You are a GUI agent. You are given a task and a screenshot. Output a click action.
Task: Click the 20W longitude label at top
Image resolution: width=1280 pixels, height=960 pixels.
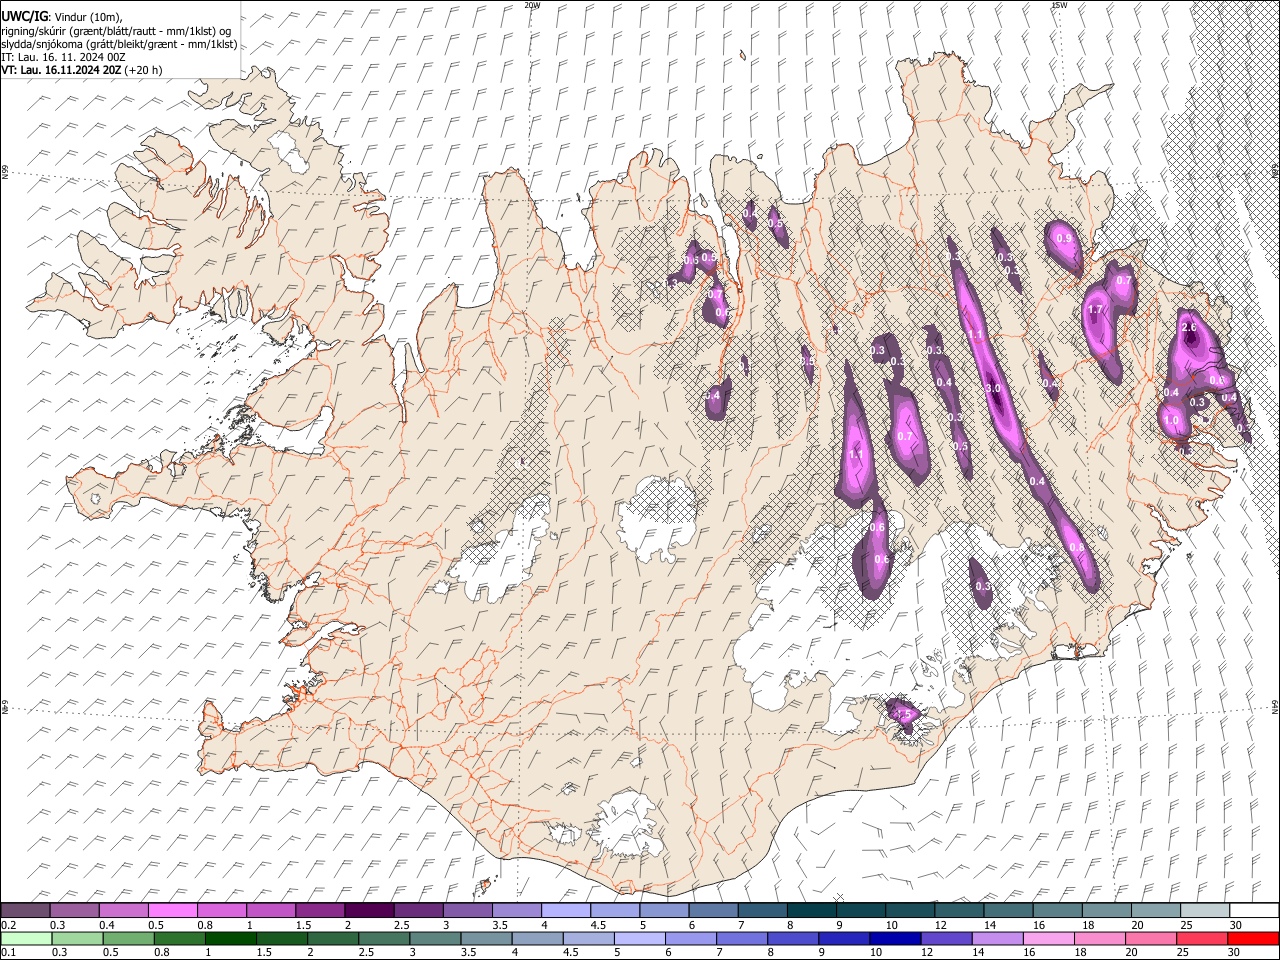(x=532, y=5)
